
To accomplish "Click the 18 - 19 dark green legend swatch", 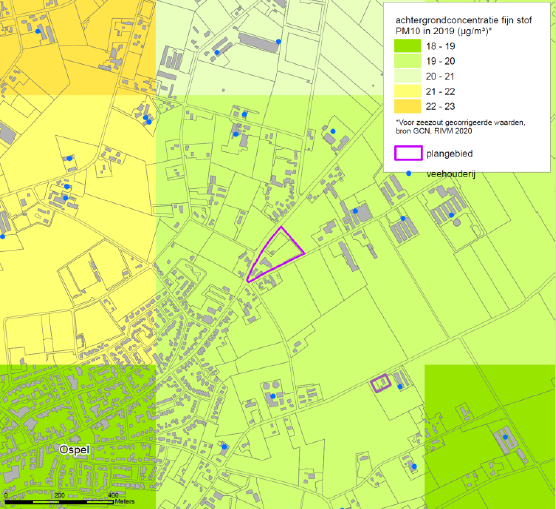I will point(407,46).
